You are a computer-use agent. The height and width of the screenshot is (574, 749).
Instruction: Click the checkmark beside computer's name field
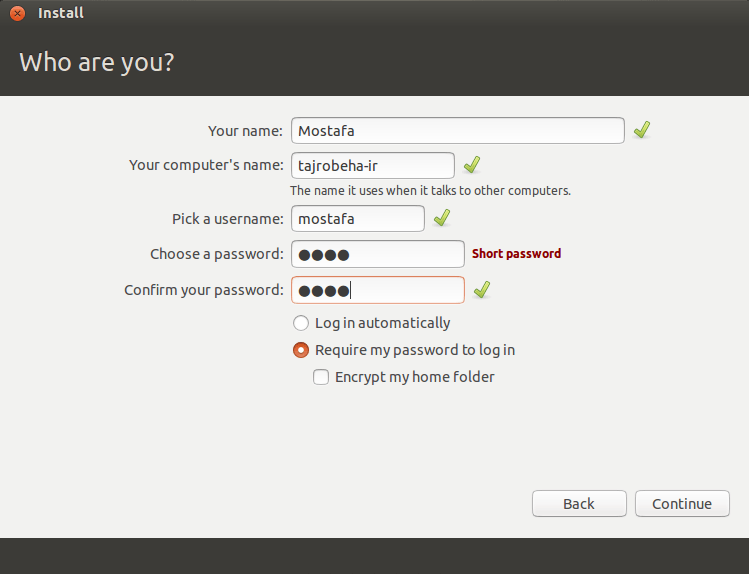[x=472, y=165]
